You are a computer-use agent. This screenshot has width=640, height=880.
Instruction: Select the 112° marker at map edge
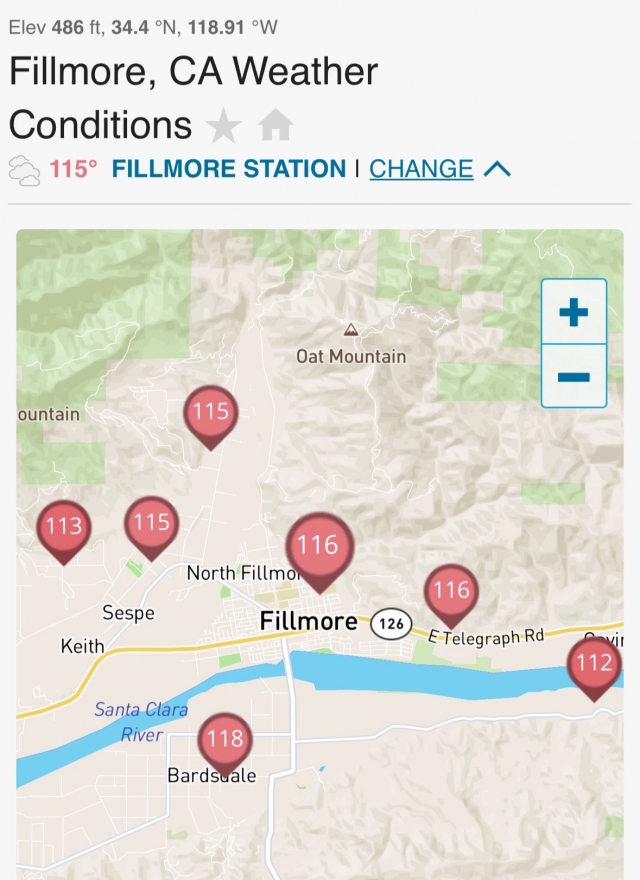(594, 663)
